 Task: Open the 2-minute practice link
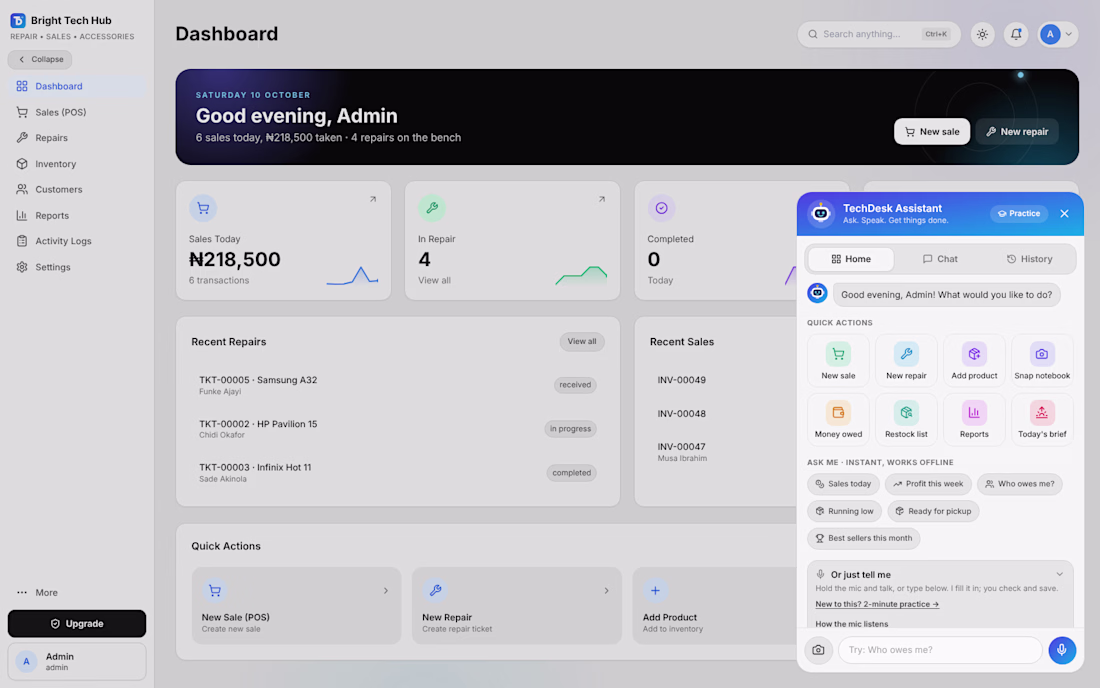point(877,604)
